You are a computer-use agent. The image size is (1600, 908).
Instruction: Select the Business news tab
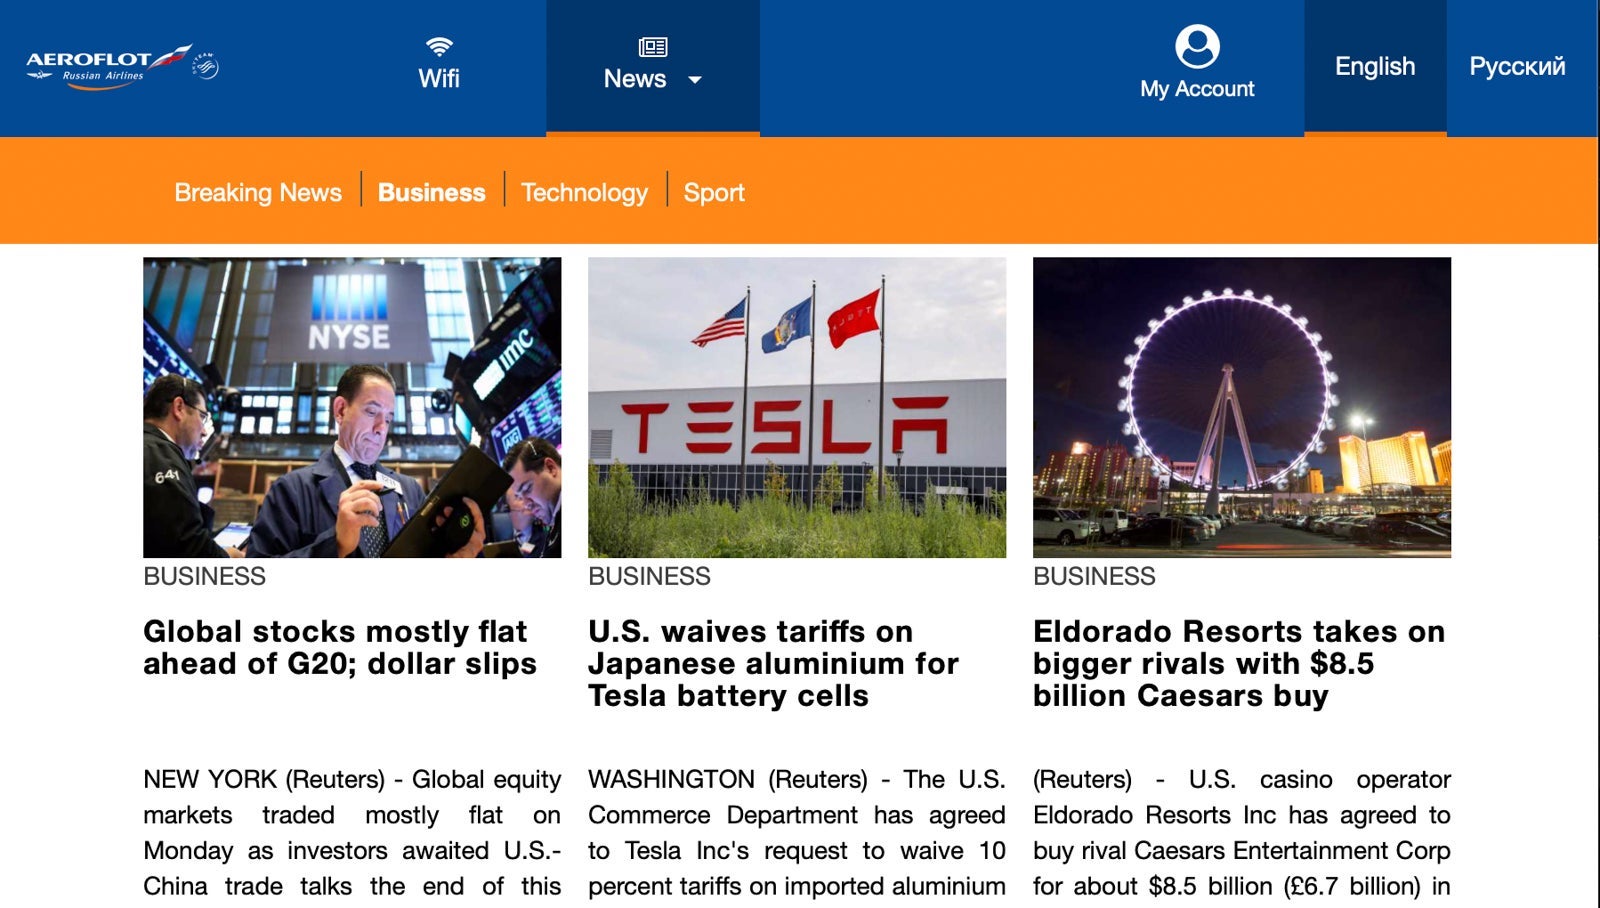[431, 192]
